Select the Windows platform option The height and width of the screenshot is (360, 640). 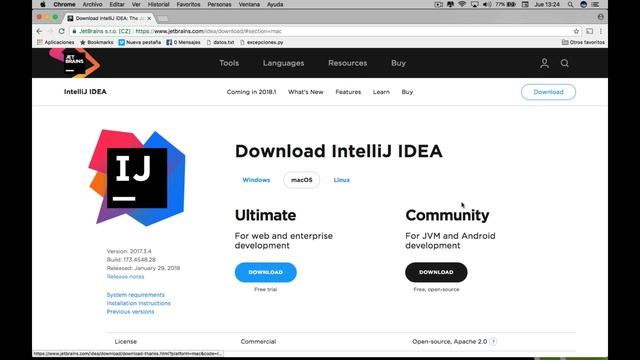point(256,180)
